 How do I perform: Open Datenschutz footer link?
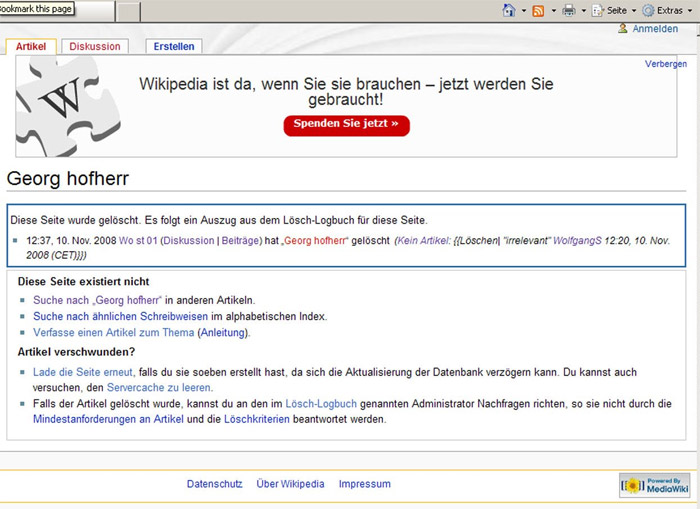click(215, 484)
